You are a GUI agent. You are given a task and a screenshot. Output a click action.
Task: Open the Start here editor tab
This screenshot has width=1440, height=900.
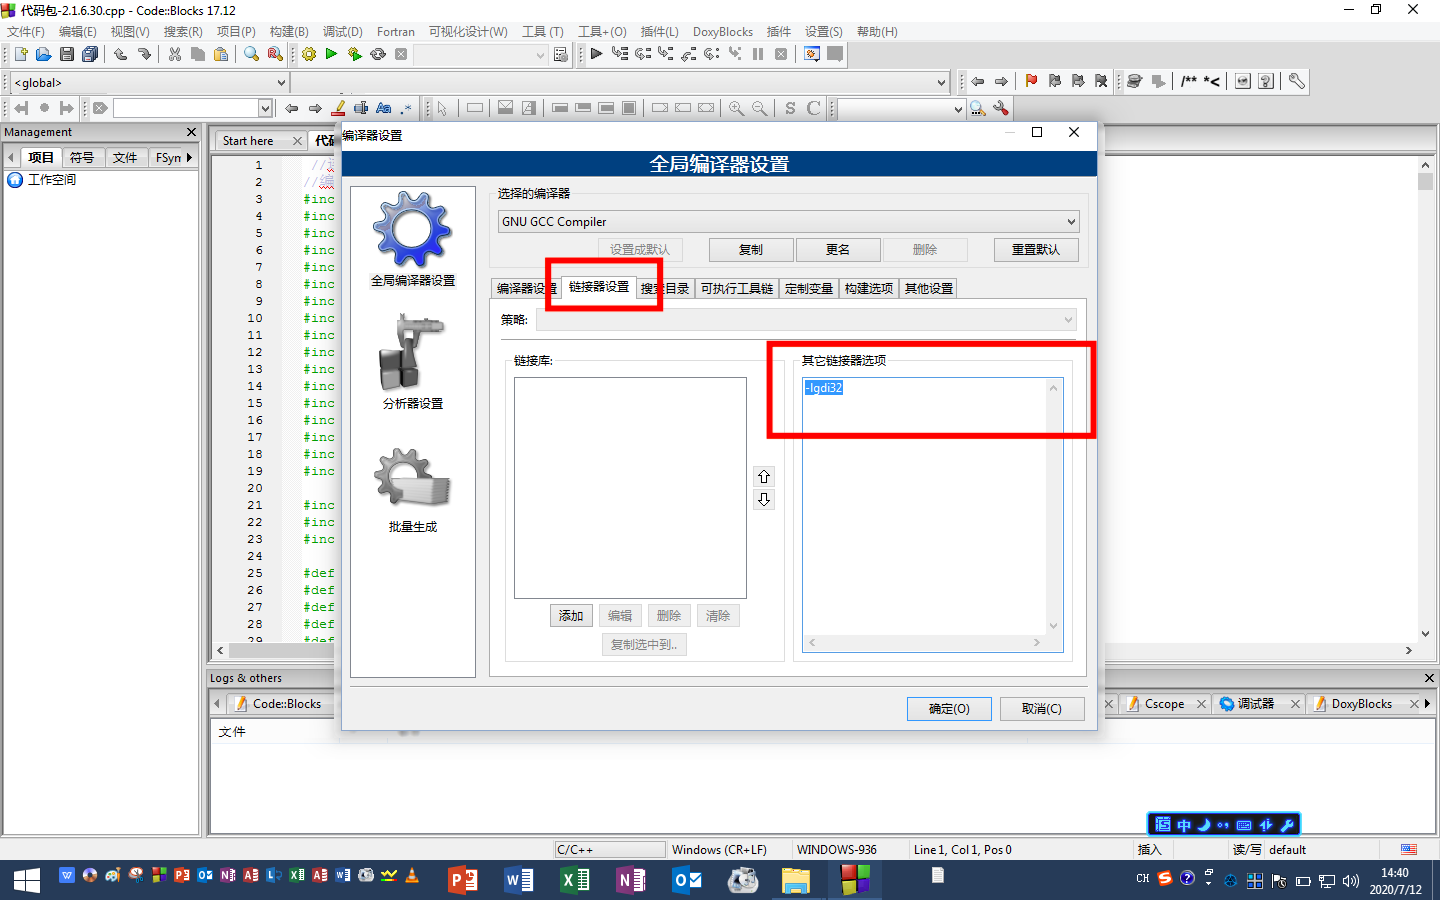pyautogui.click(x=248, y=141)
